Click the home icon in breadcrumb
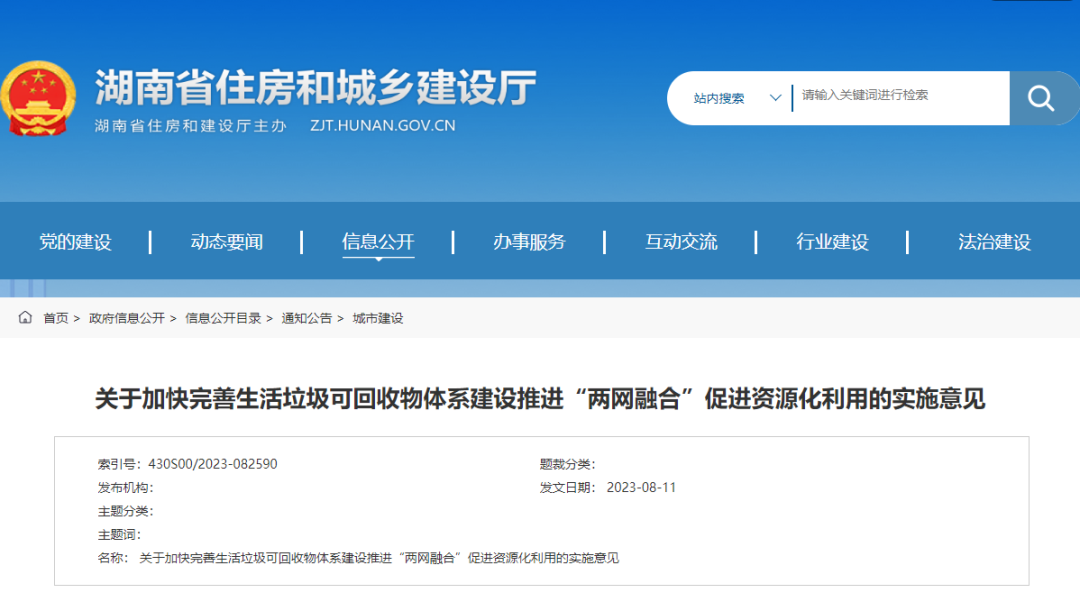The image size is (1080, 611). 25,318
